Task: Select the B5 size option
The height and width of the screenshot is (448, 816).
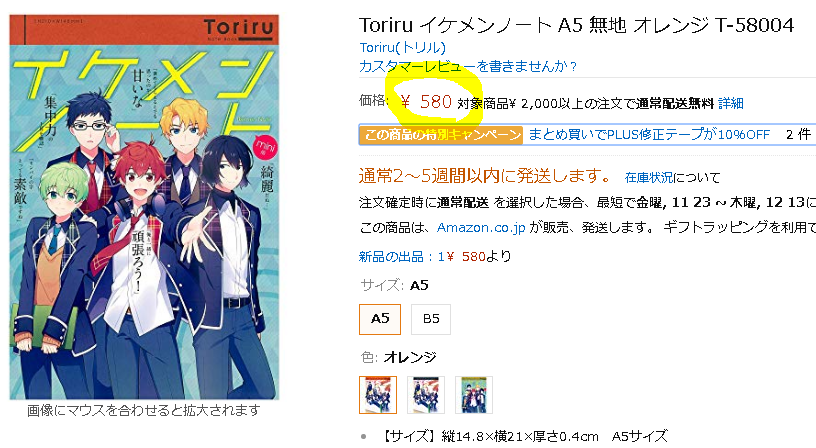Action: pyautogui.click(x=431, y=319)
